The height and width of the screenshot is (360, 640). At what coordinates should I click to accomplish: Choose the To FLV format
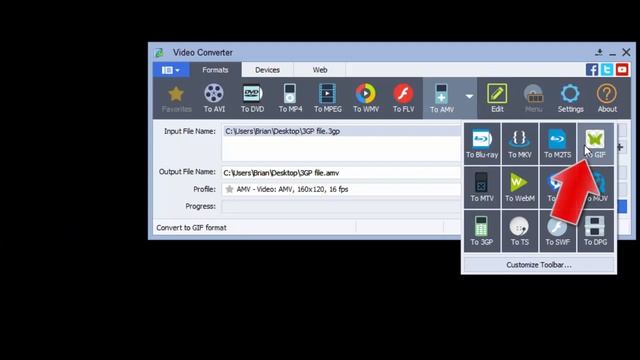(403, 99)
